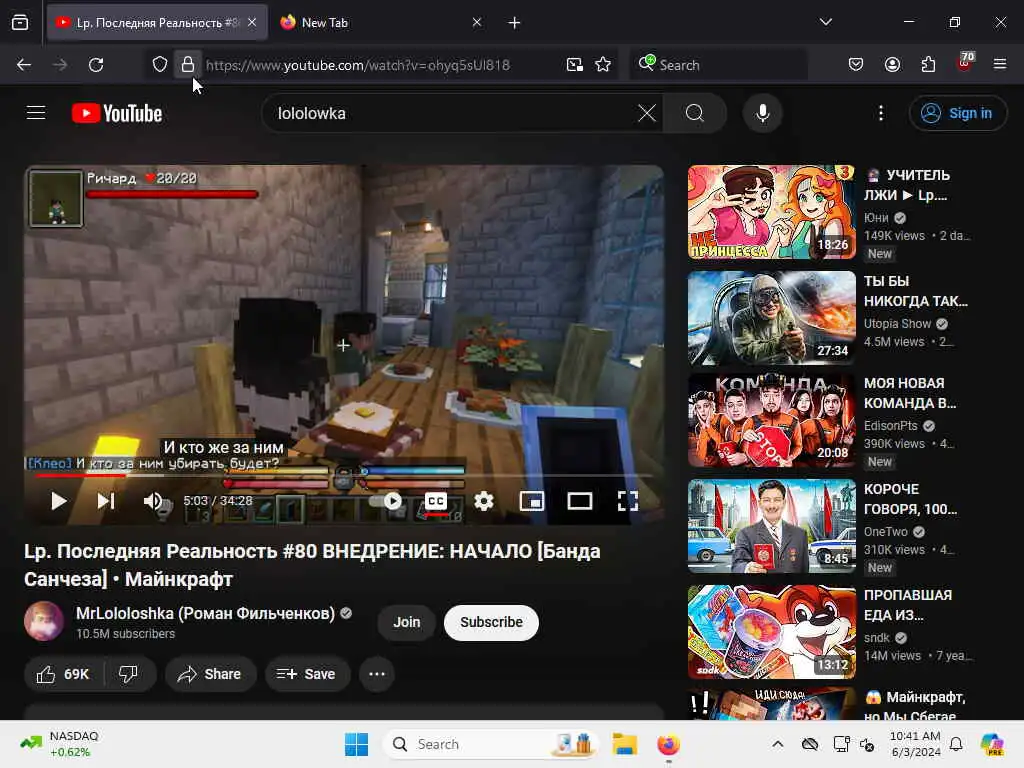
Task: View site security padlock info
Action: pyautogui.click(x=187, y=65)
